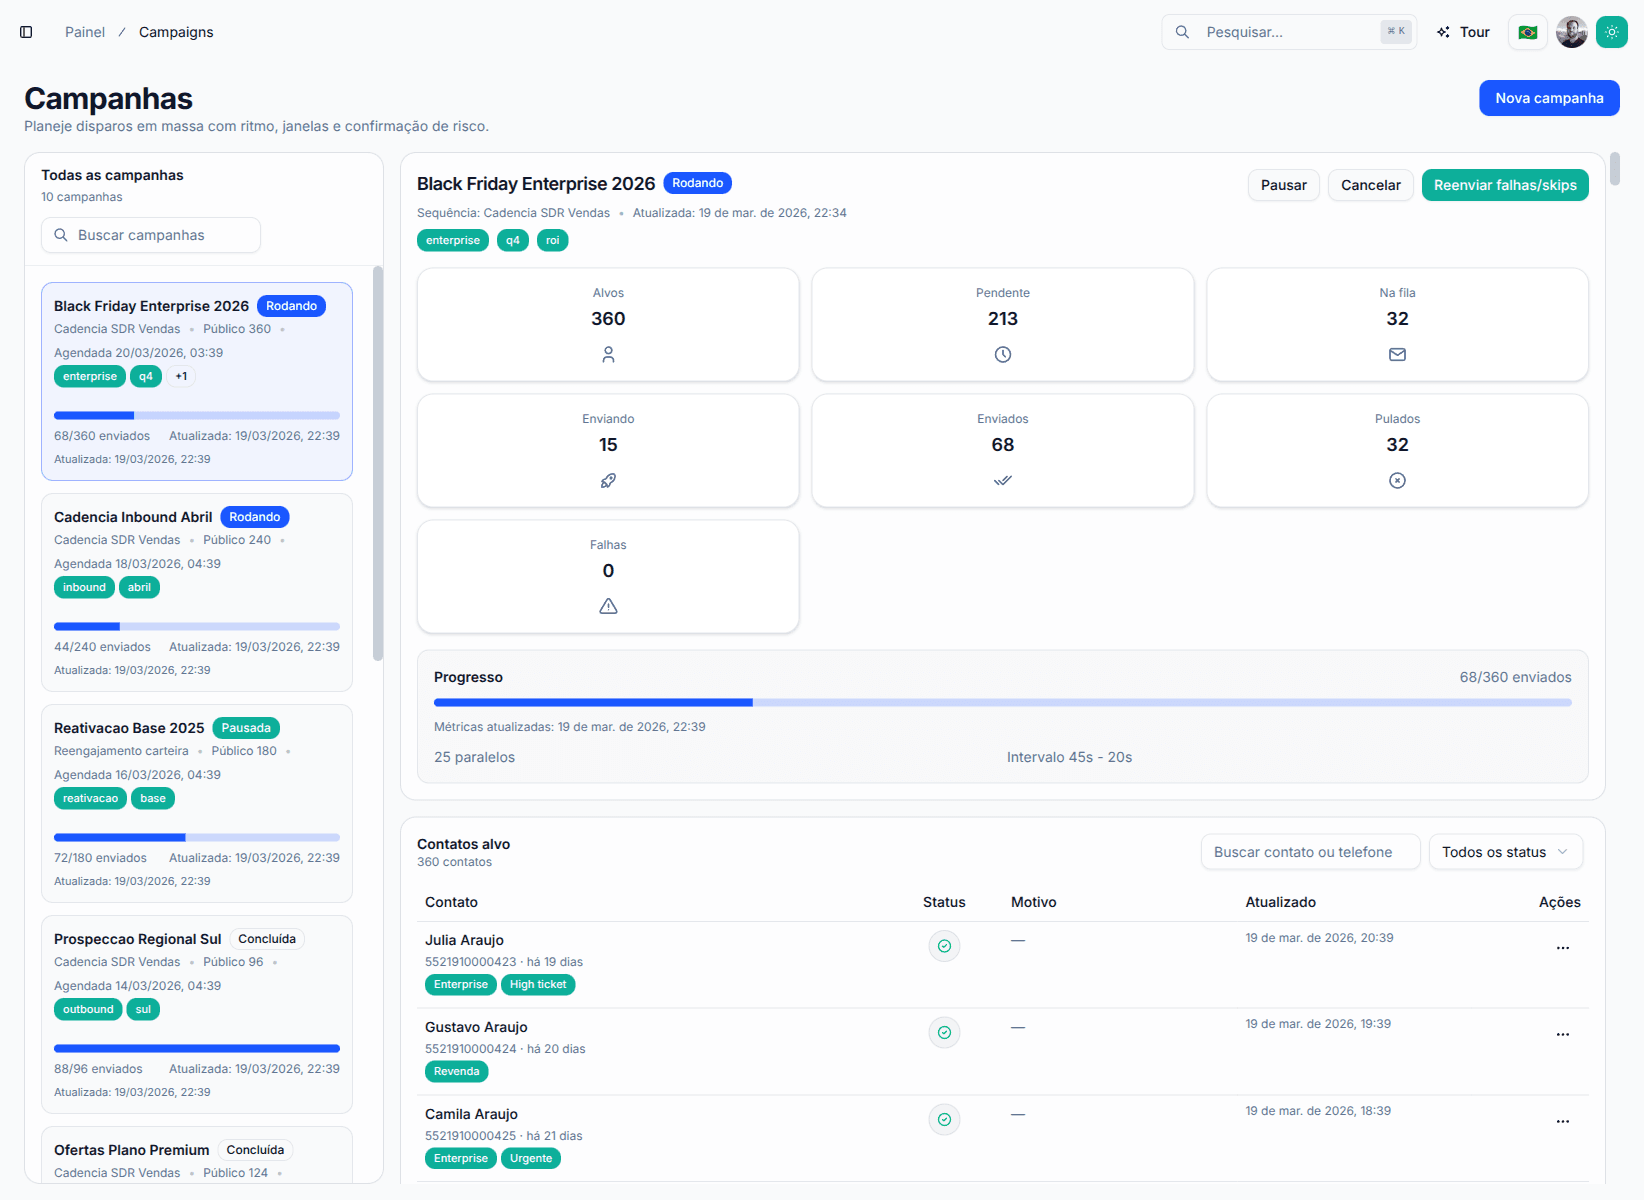Click the Falhas warning triangle icon
Screen dimensions: 1644x1200
608,607
